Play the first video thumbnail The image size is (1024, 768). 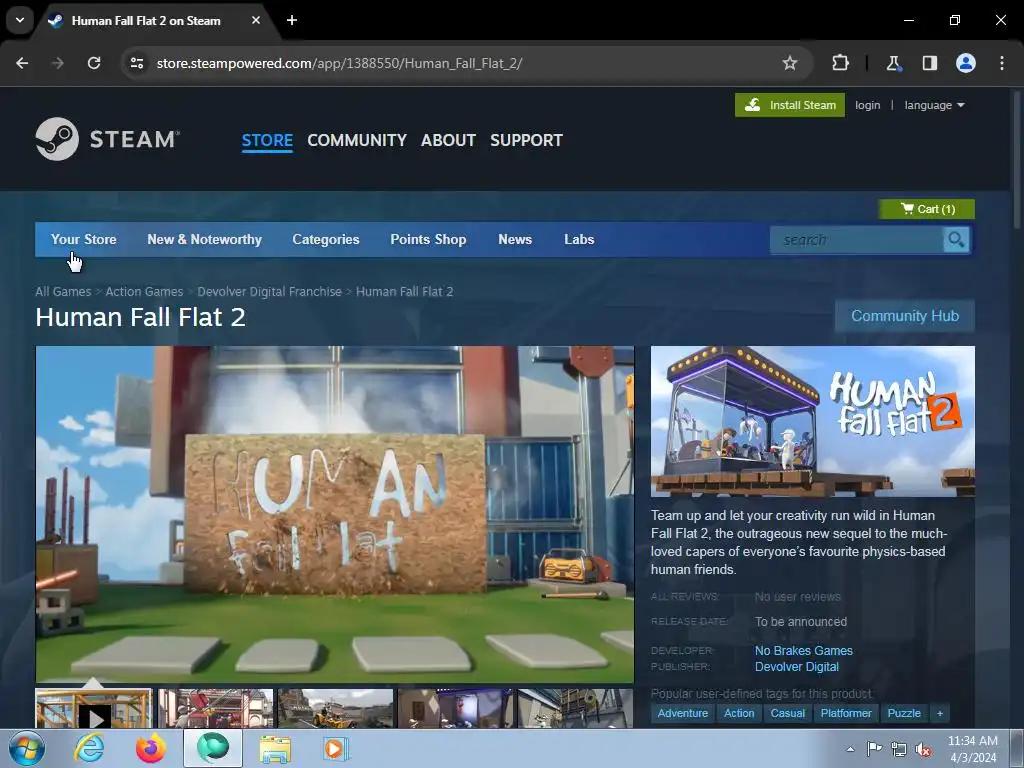[x=94, y=709]
